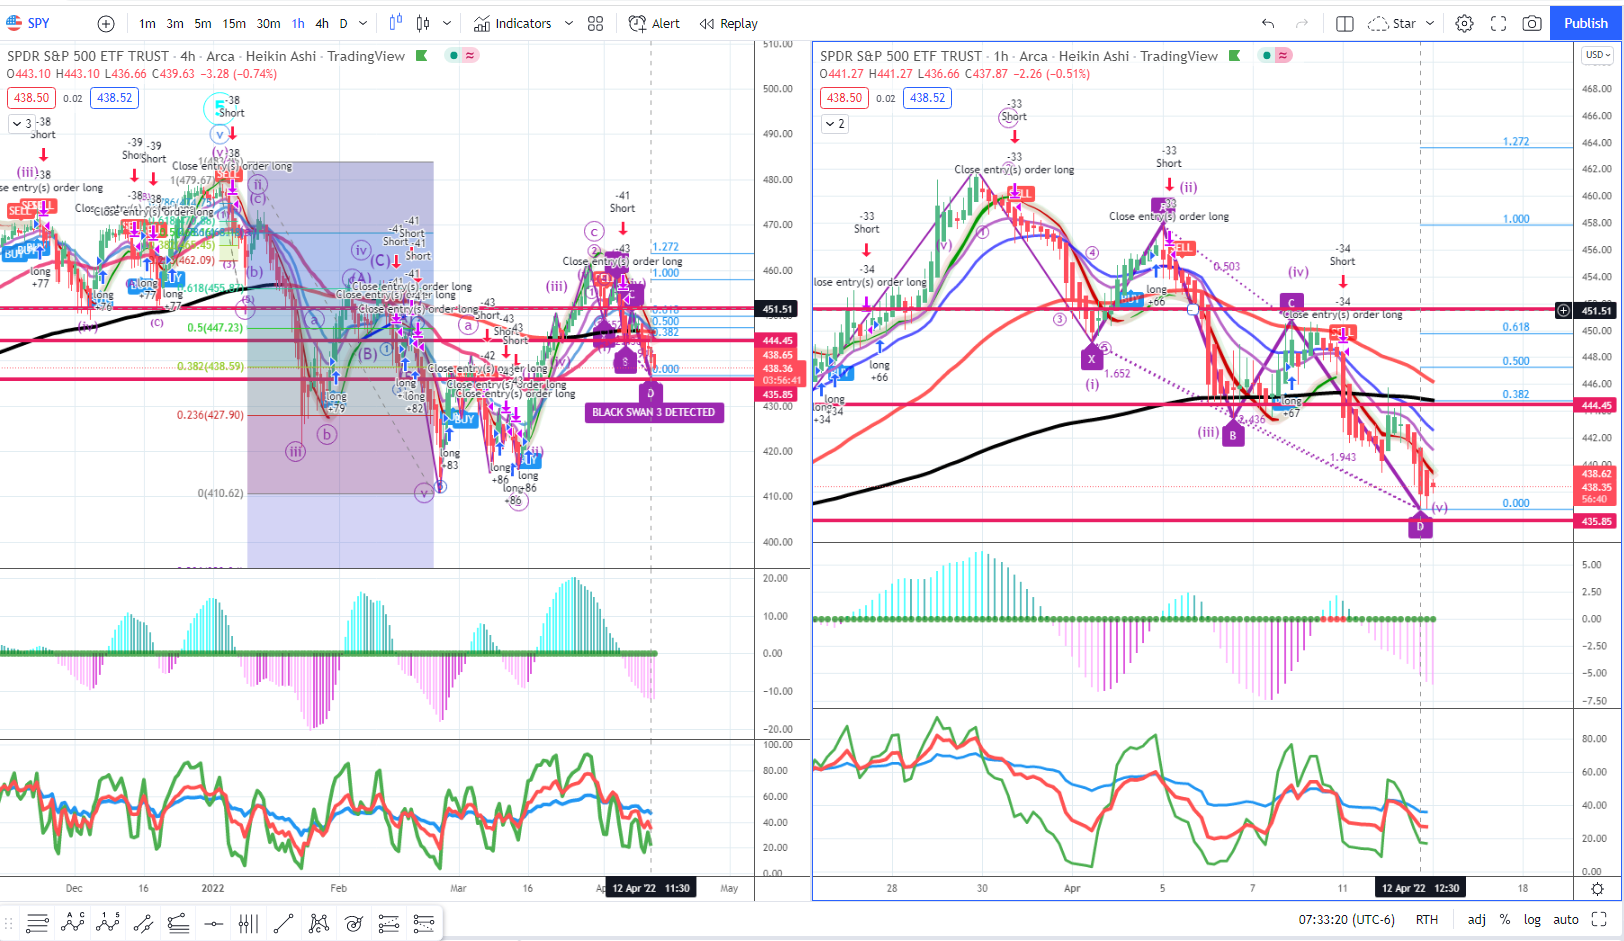Select the Fib spiral tool
Image resolution: width=1624 pixels, height=941 pixels.
pos(353,923)
